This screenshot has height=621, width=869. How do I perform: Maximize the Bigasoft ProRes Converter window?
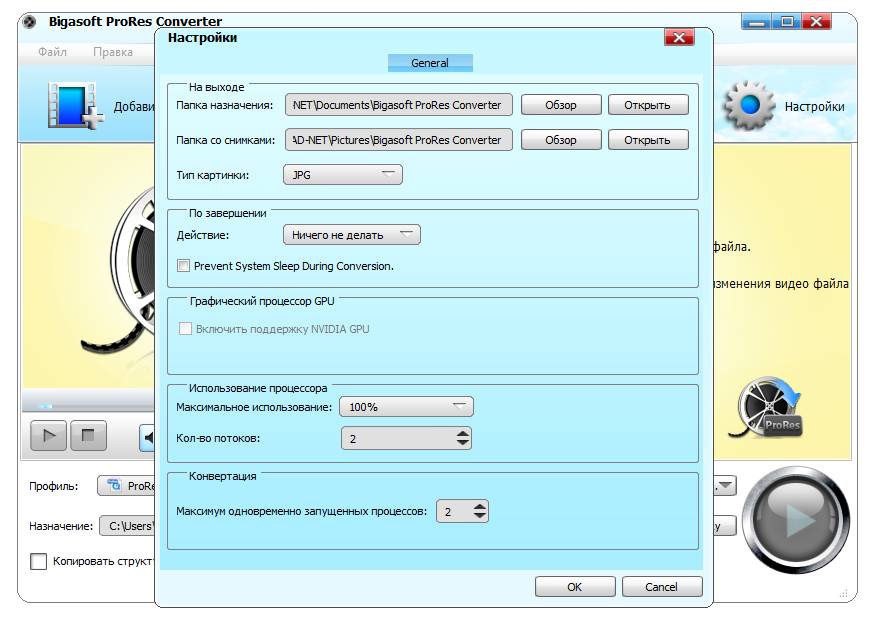pos(786,22)
